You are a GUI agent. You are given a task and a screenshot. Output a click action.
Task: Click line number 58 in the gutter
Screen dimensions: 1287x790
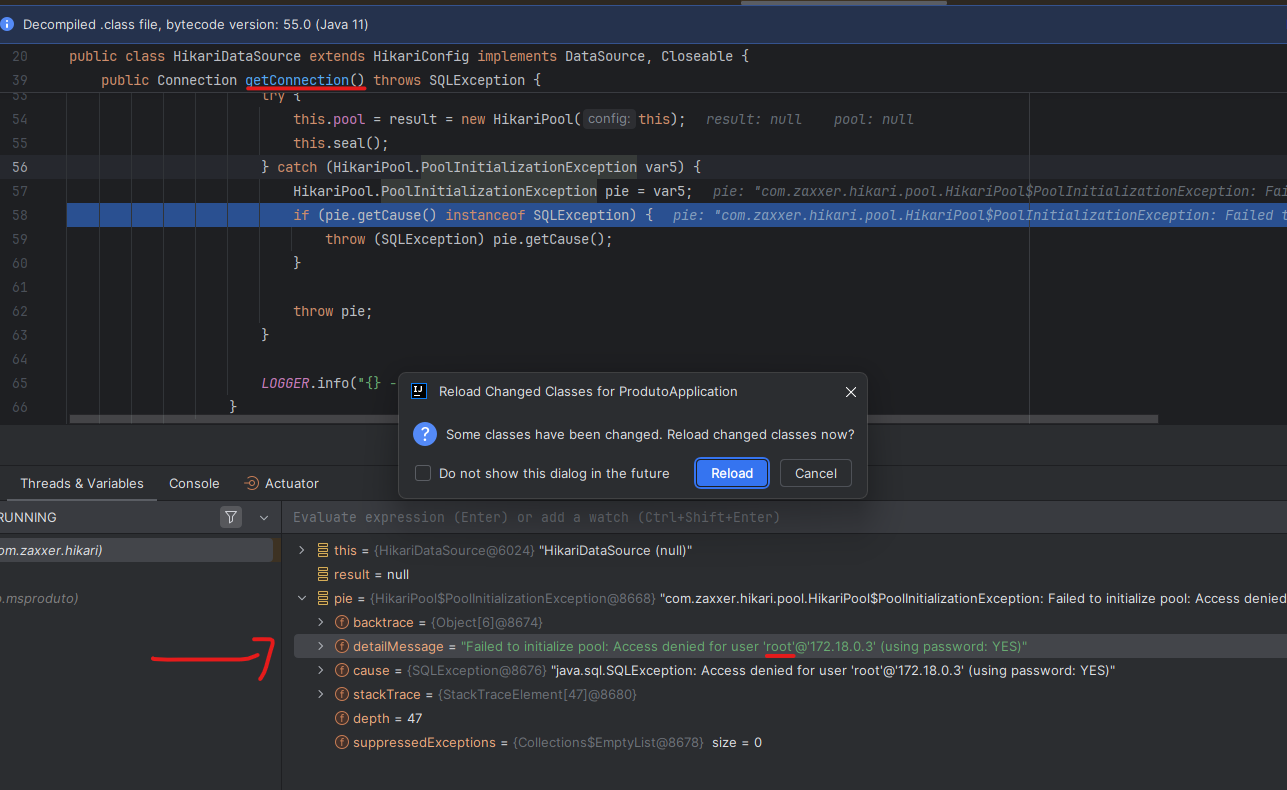[x=20, y=215]
